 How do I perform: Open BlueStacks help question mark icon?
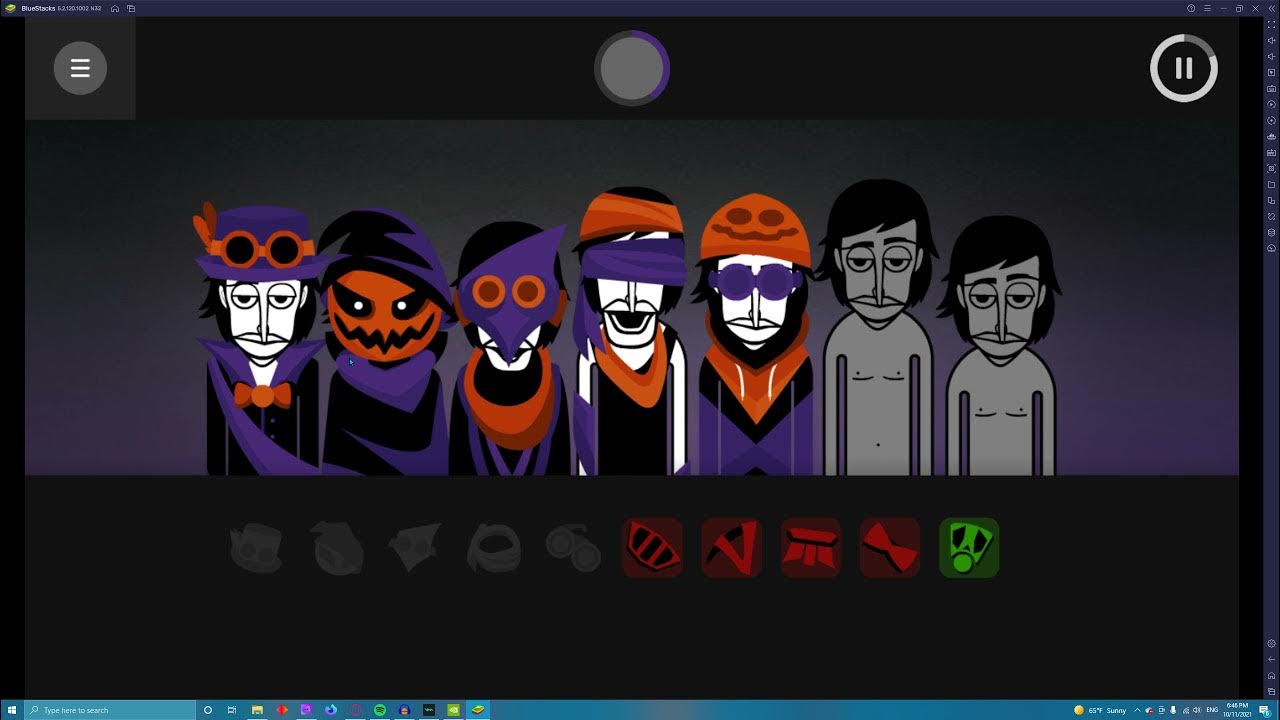point(1191,8)
